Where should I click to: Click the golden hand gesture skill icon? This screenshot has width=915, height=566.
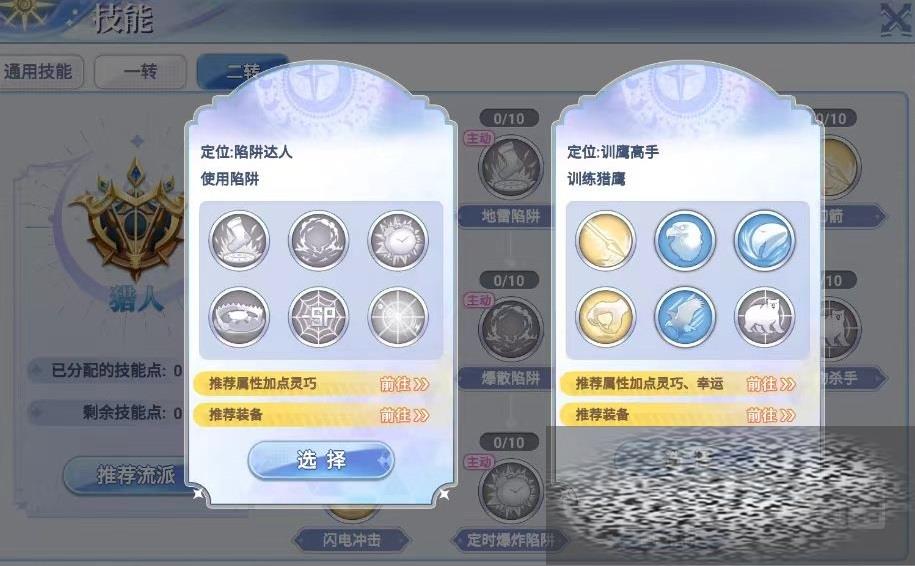pos(606,317)
